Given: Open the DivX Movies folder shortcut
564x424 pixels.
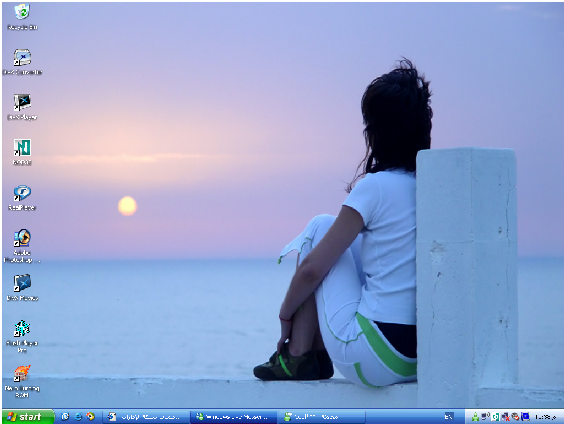Looking at the screenshot, I should pos(22,287).
